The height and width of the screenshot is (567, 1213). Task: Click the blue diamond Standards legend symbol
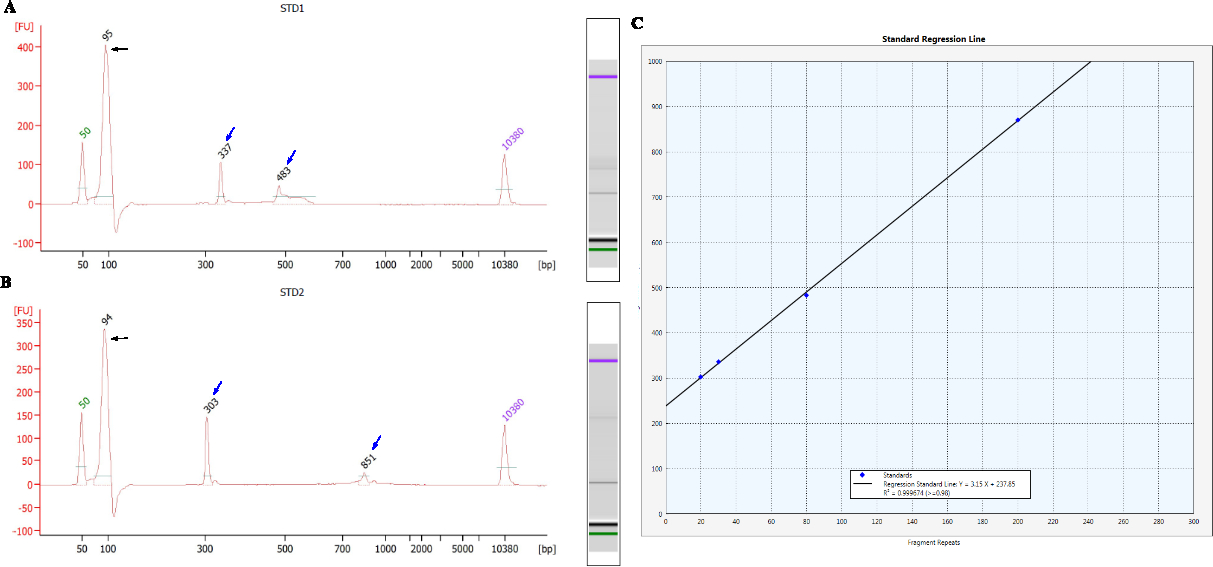[862, 474]
